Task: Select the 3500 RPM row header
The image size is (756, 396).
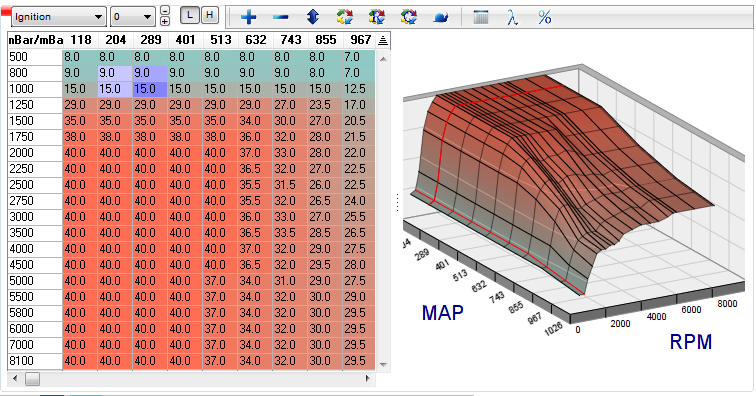Action: (x=35, y=232)
